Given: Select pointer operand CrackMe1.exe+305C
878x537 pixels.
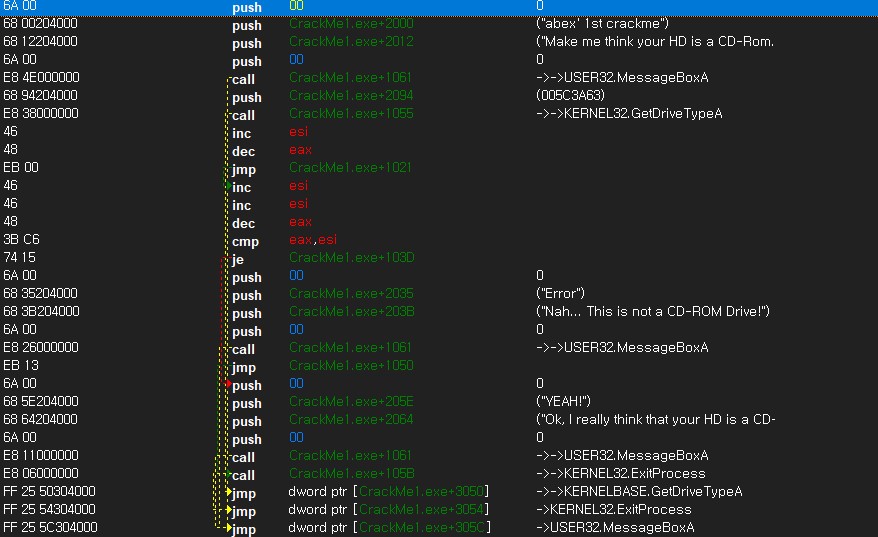Looking at the screenshot, I should coord(422,527).
